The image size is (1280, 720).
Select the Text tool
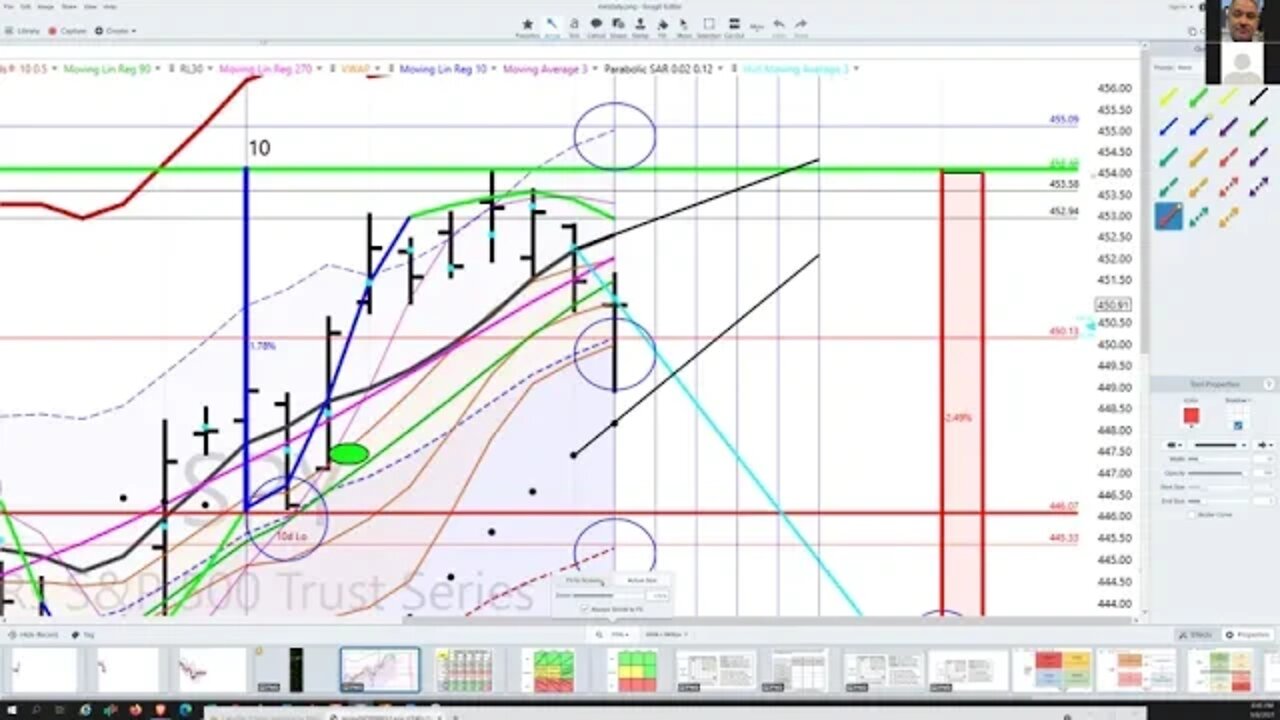click(574, 27)
